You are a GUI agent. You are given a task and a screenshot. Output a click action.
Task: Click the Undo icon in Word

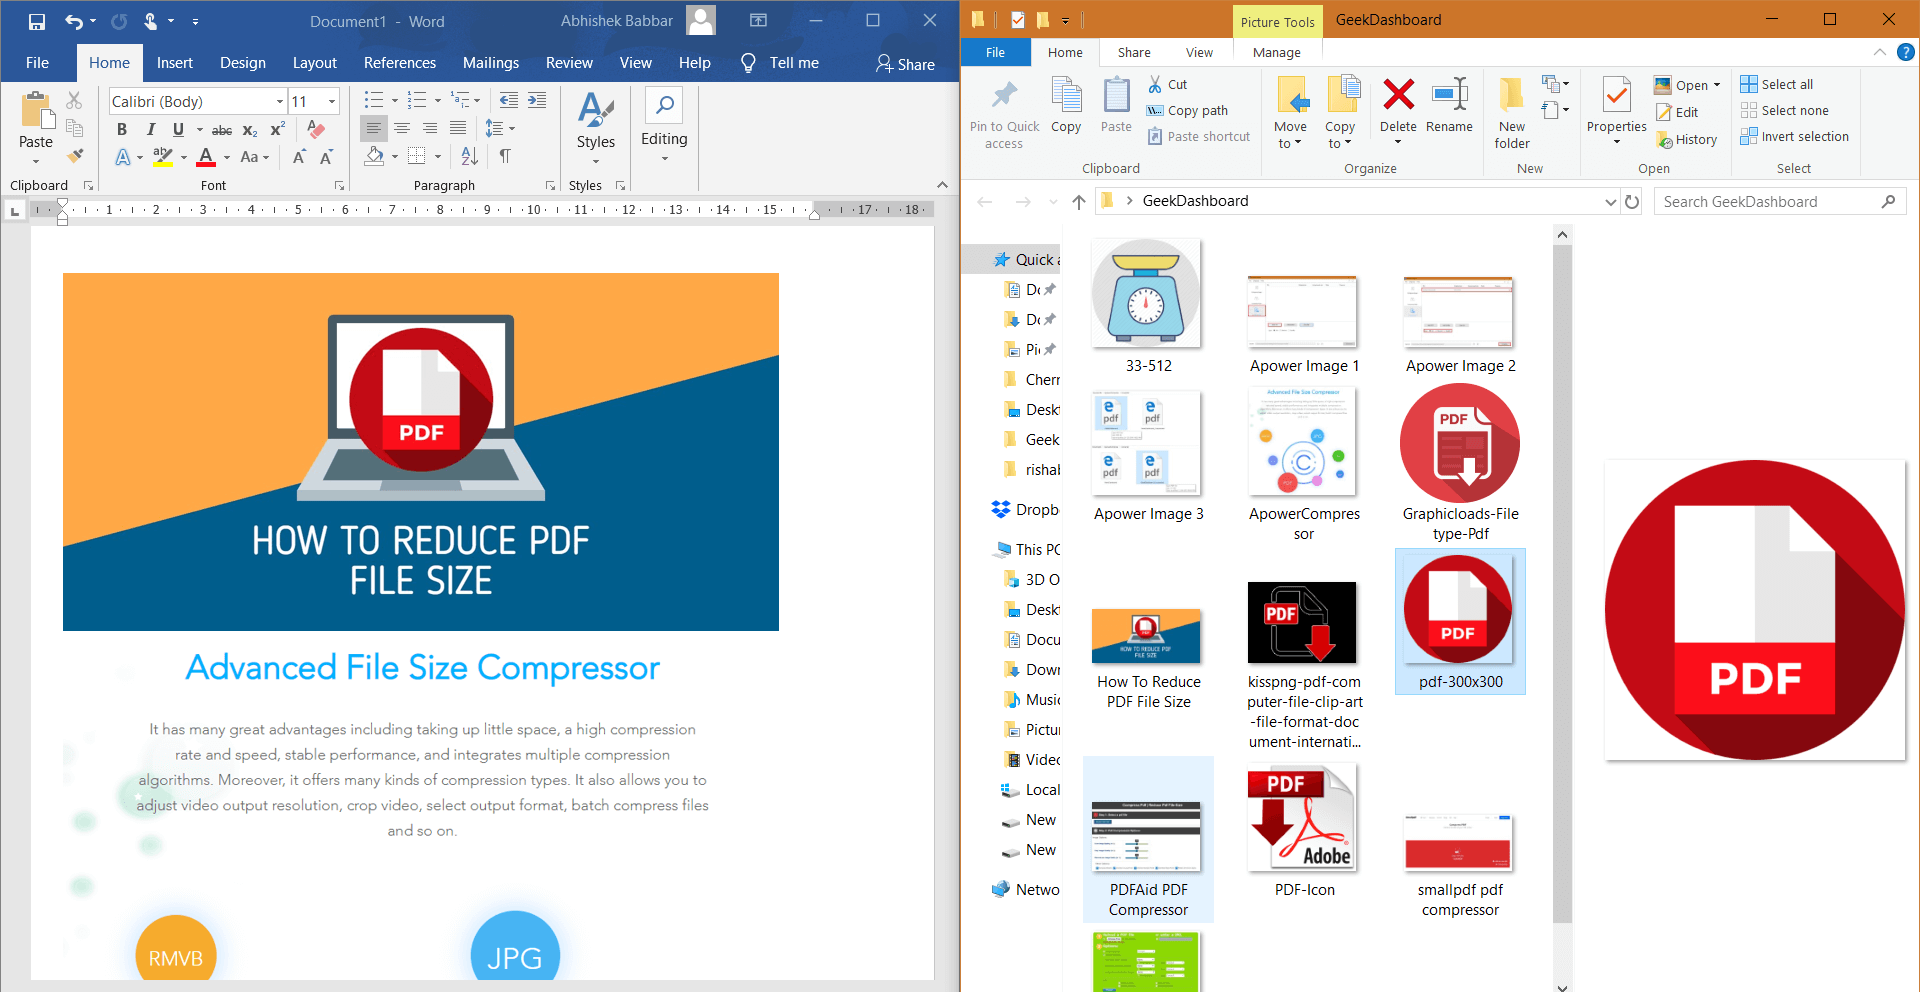click(x=74, y=21)
